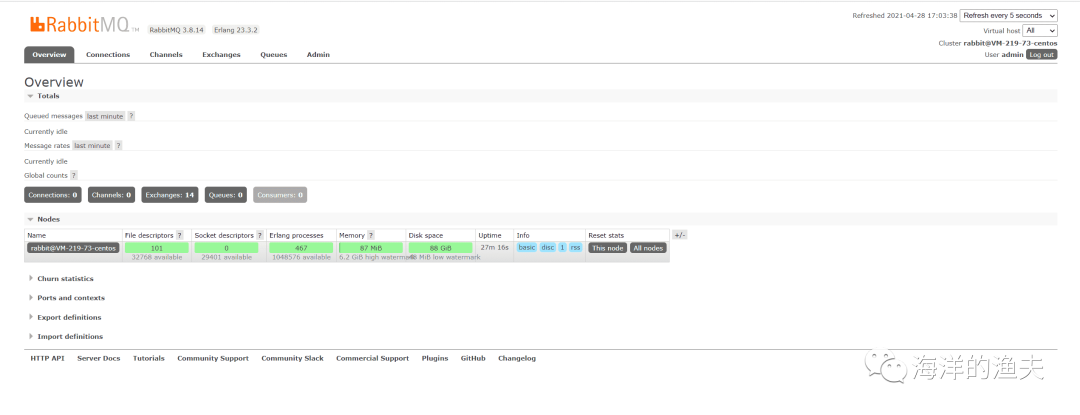
Task: Click the disc info tag
Action: pyautogui.click(x=548, y=248)
